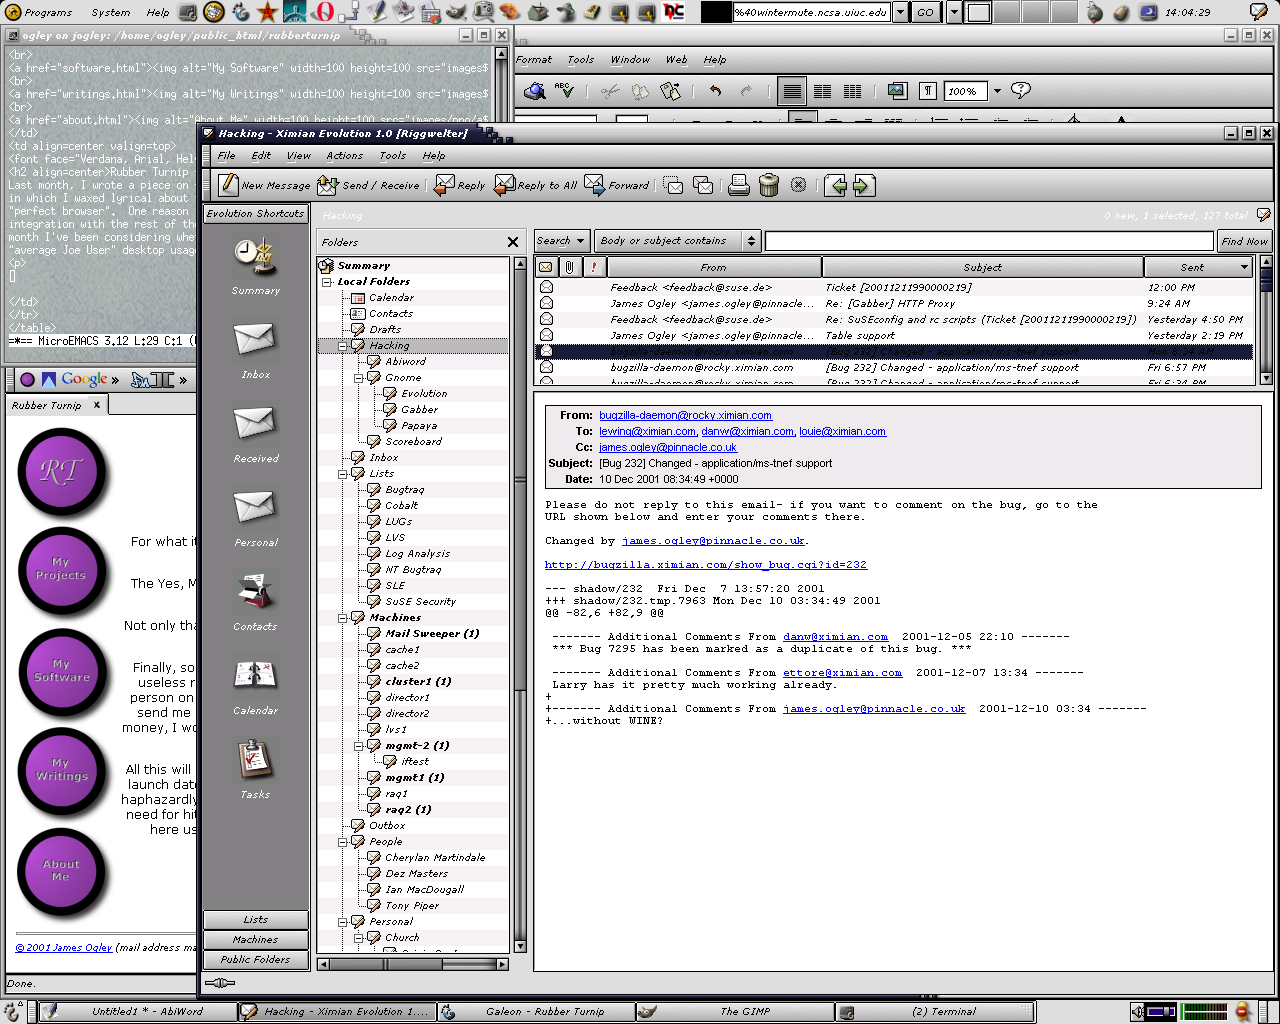Click the ettore@ximian.com link
The height and width of the screenshot is (1024, 1280).
pos(842,673)
